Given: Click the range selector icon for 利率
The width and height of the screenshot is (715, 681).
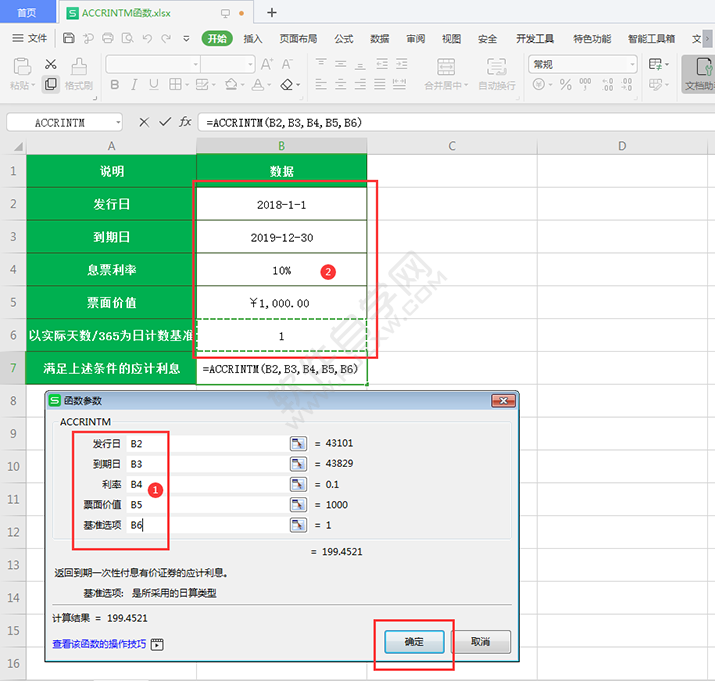Looking at the screenshot, I should [298, 484].
